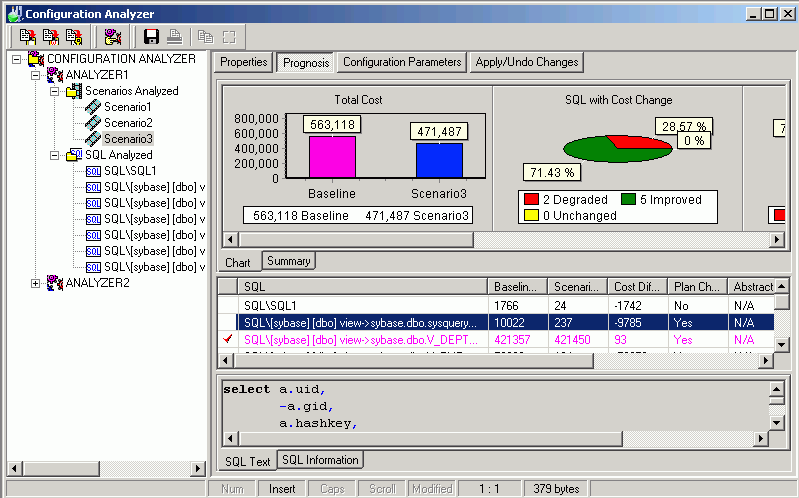This screenshot has width=799, height=498.
Task: Click the fourth toolbar icon with pink gears
Action: coord(113,37)
